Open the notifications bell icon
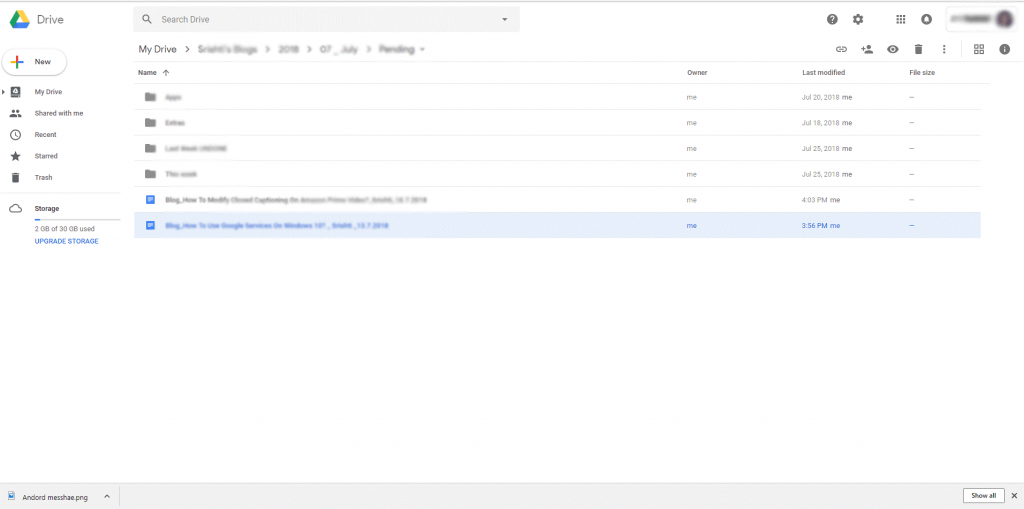Viewport: 1024px width, 509px height. (x=926, y=20)
